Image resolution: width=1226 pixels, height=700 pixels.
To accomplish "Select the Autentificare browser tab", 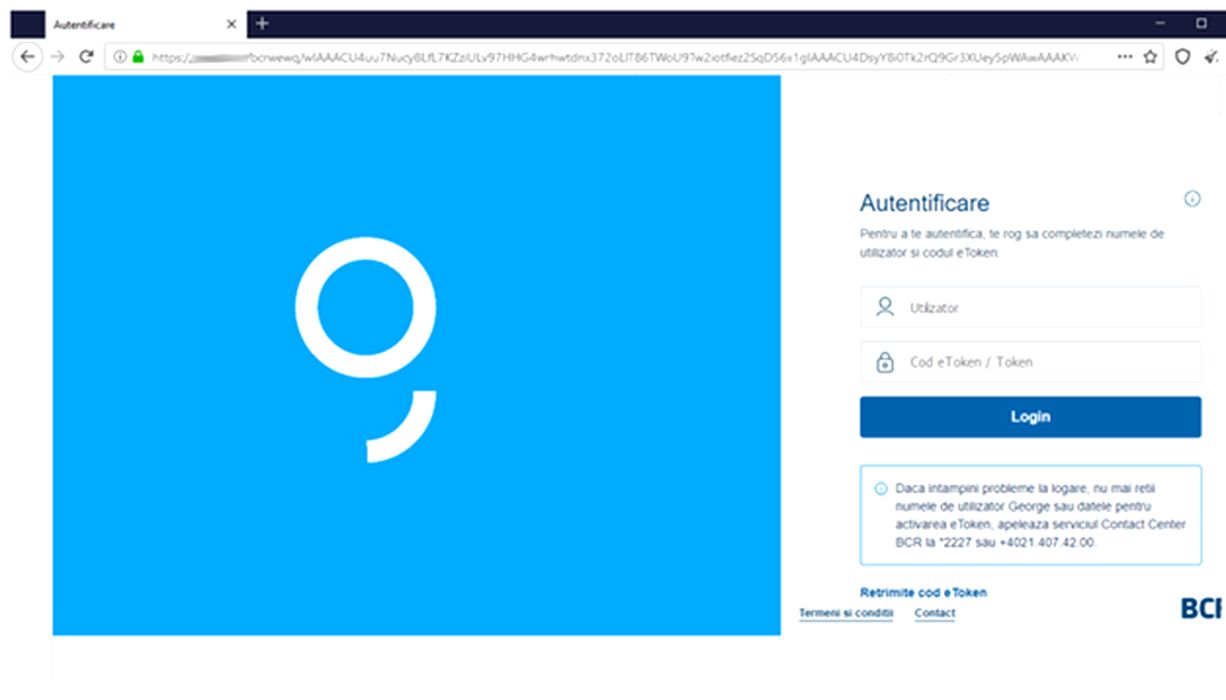I will pyautogui.click(x=130, y=24).
